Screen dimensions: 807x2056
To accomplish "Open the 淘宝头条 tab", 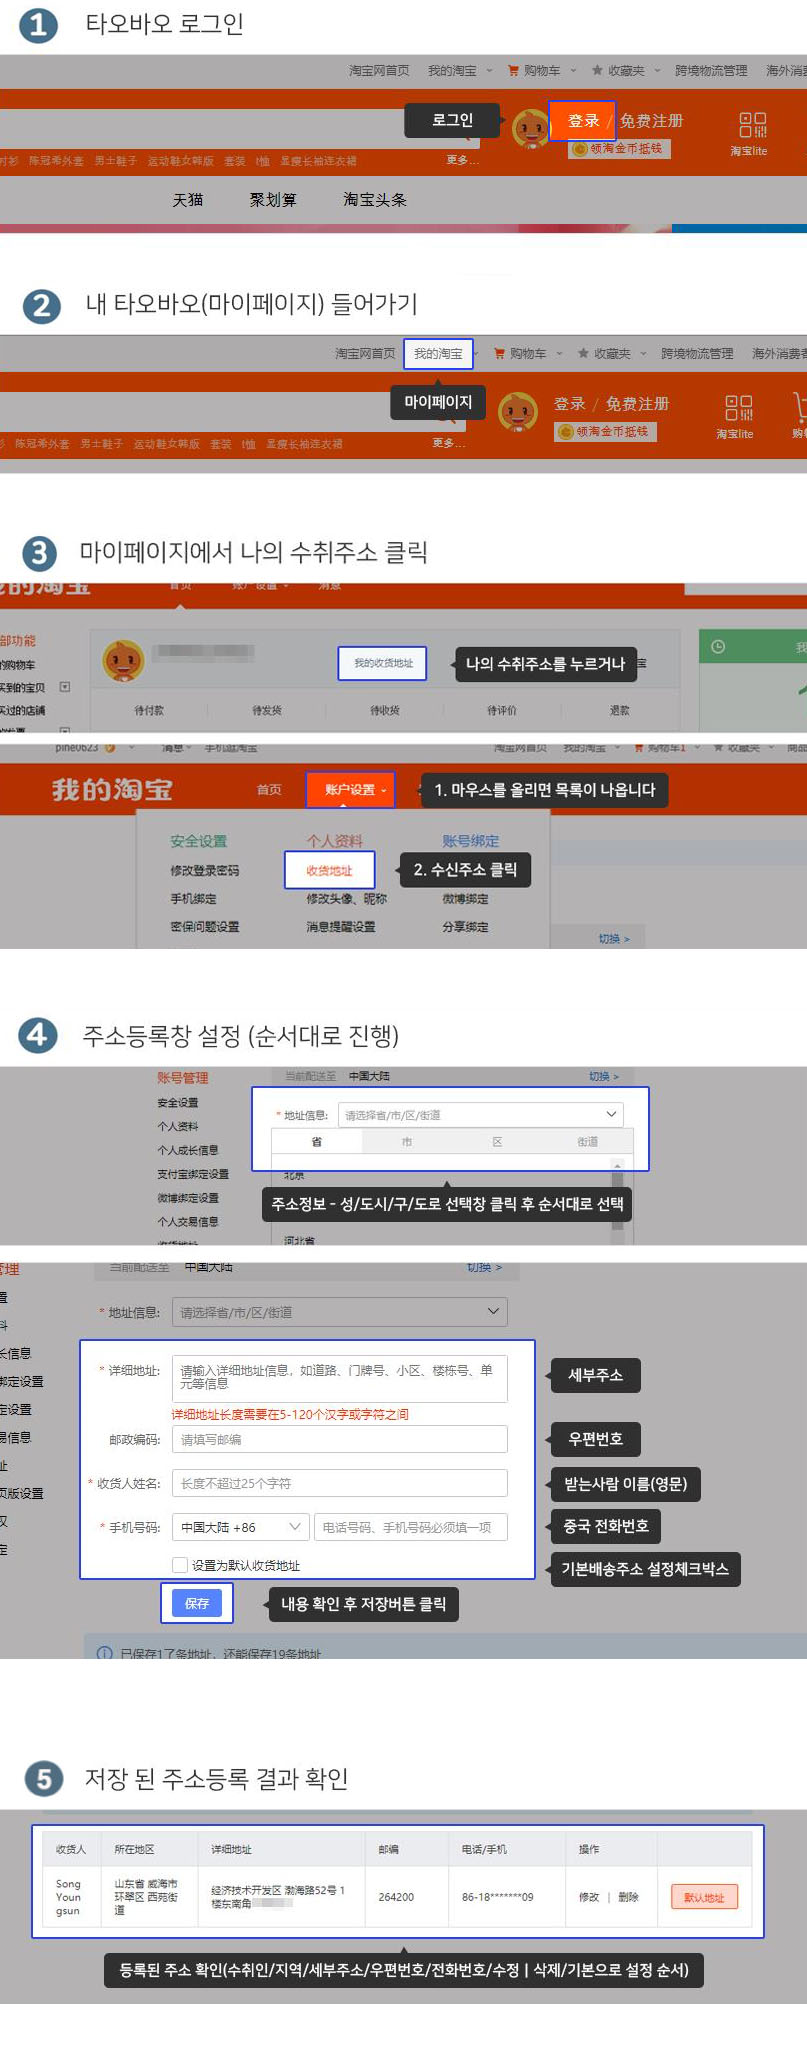I will pos(375,200).
